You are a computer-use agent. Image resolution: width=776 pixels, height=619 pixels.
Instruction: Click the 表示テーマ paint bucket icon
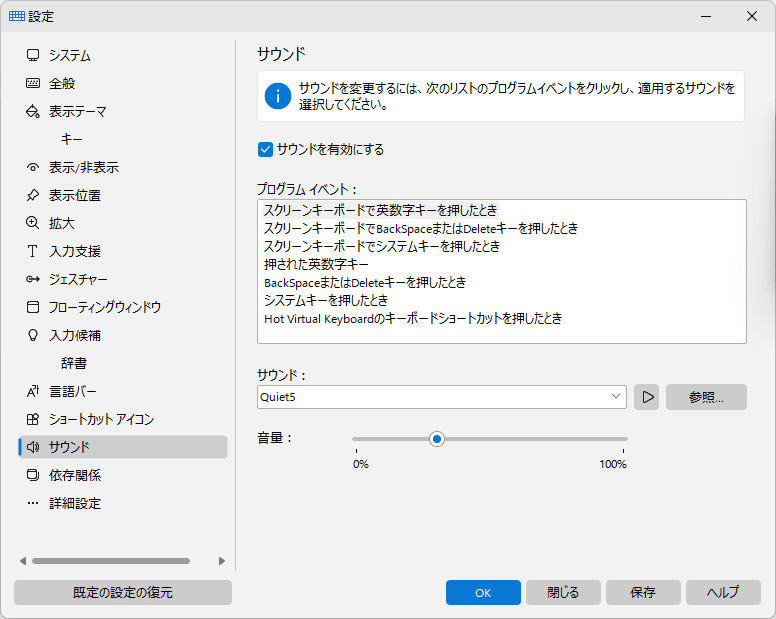point(33,111)
